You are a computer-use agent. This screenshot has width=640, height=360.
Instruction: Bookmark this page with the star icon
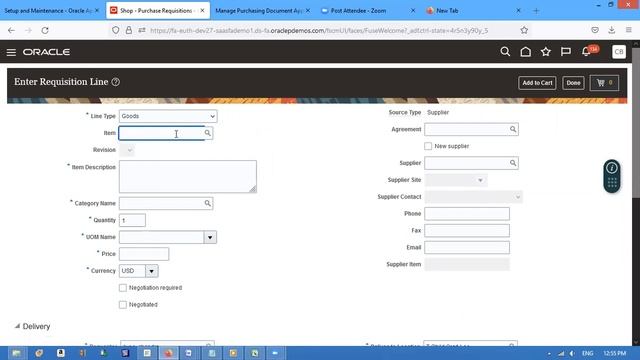pyautogui.click(x=524, y=30)
